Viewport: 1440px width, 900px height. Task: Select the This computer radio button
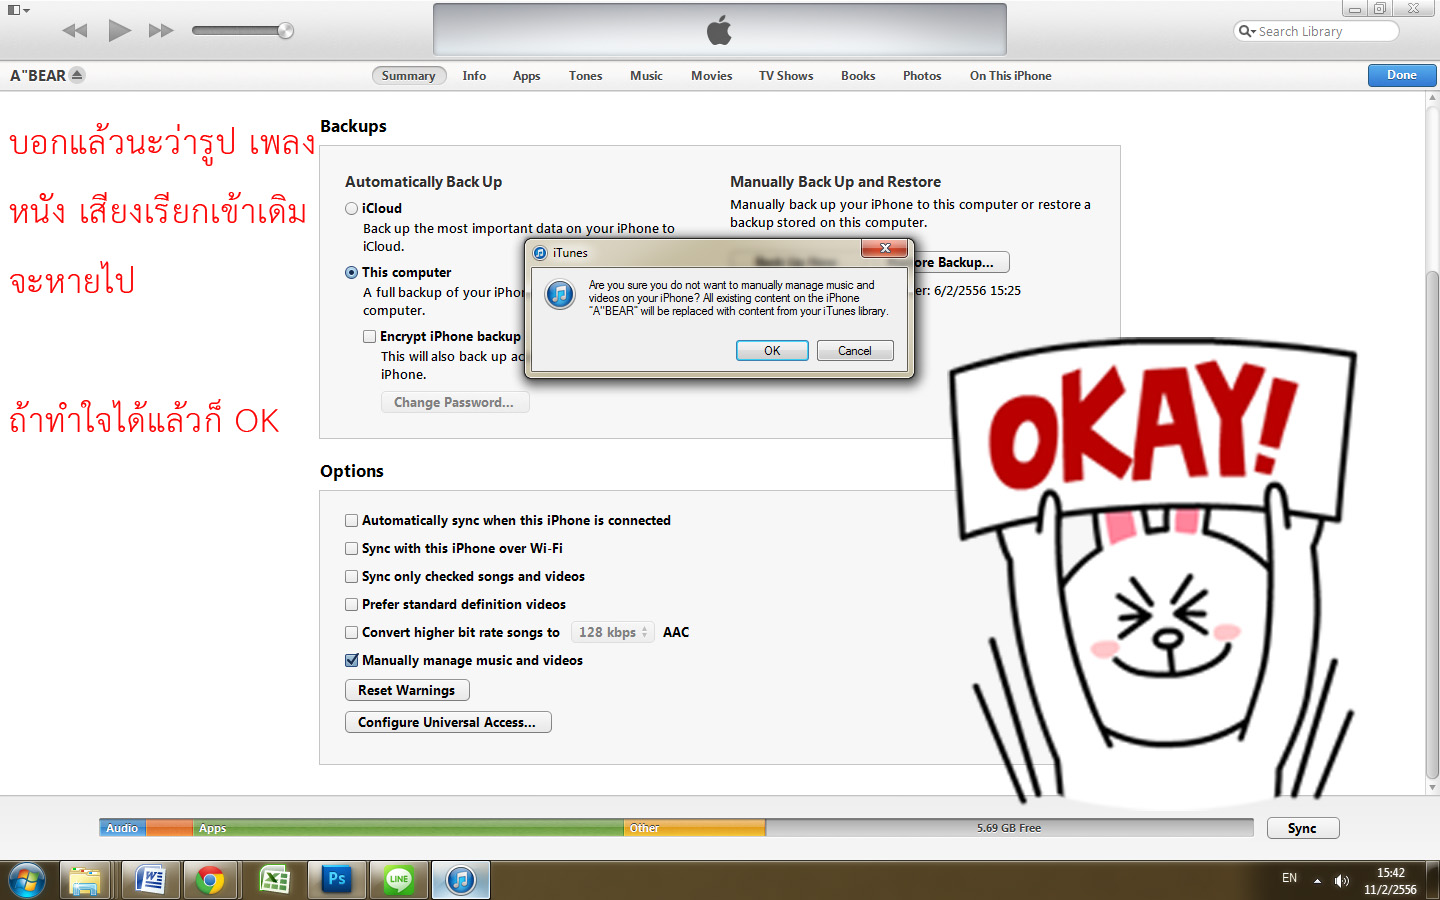[x=352, y=272]
